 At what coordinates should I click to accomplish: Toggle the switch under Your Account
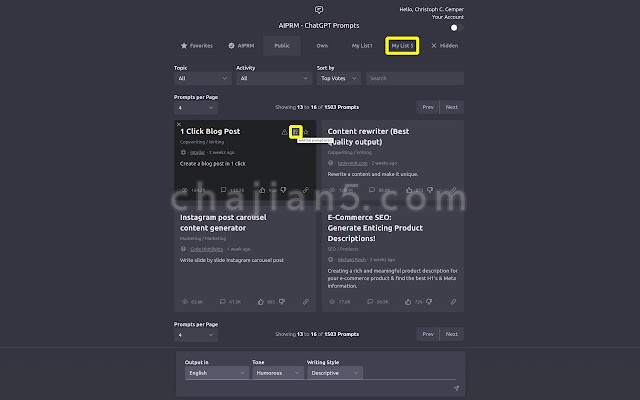tap(456, 27)
